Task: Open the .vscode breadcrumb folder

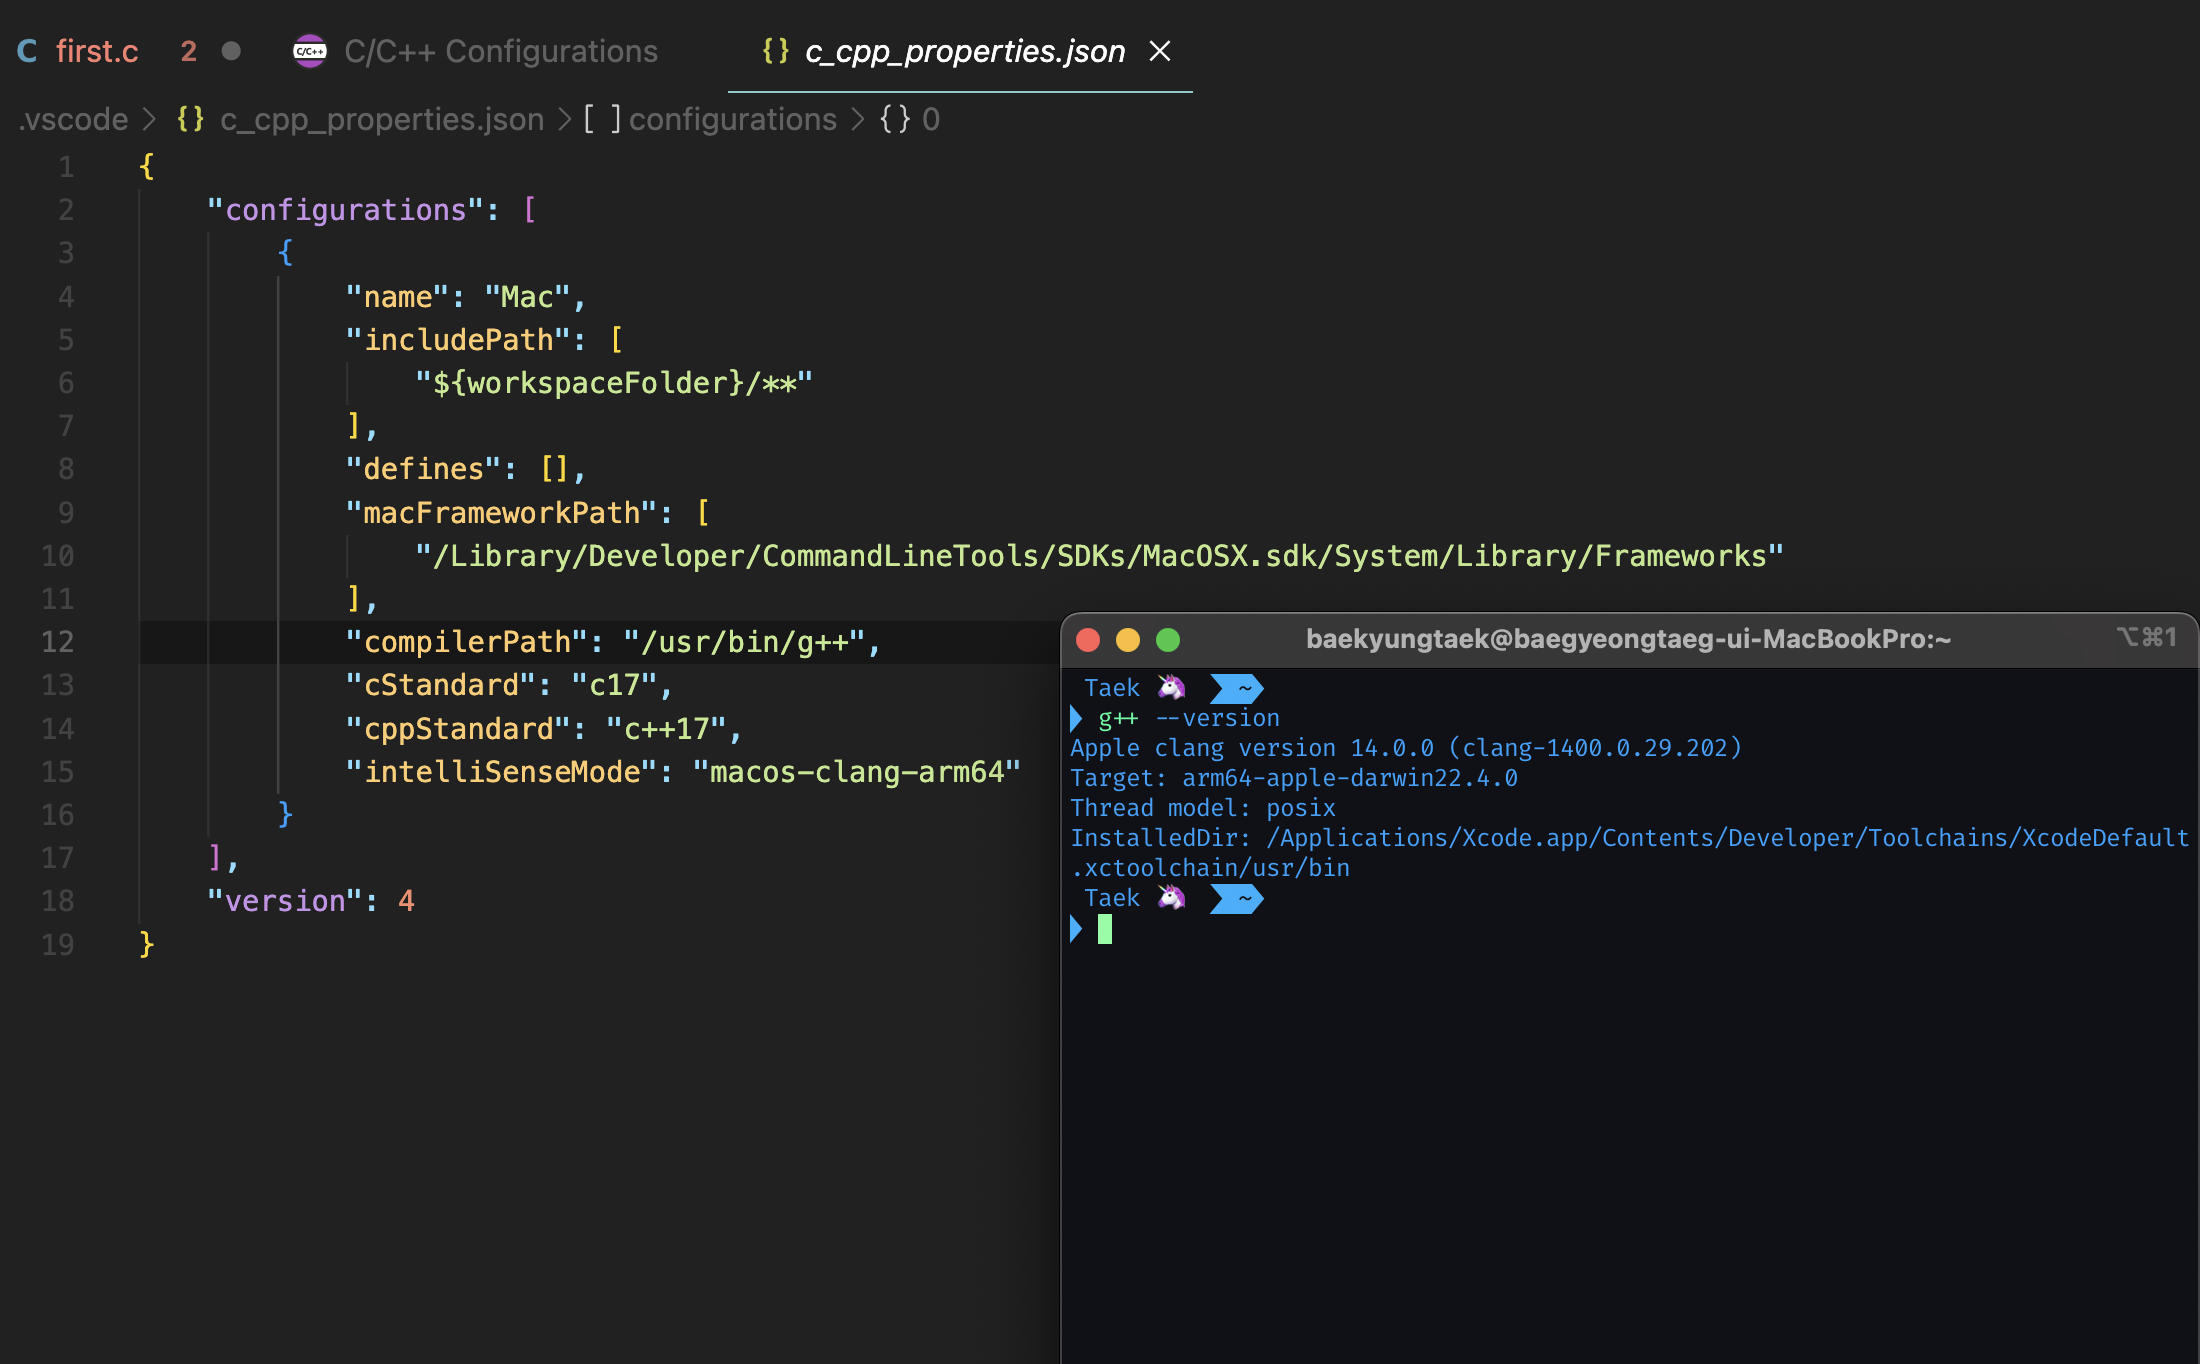Action: pos(73,119)
